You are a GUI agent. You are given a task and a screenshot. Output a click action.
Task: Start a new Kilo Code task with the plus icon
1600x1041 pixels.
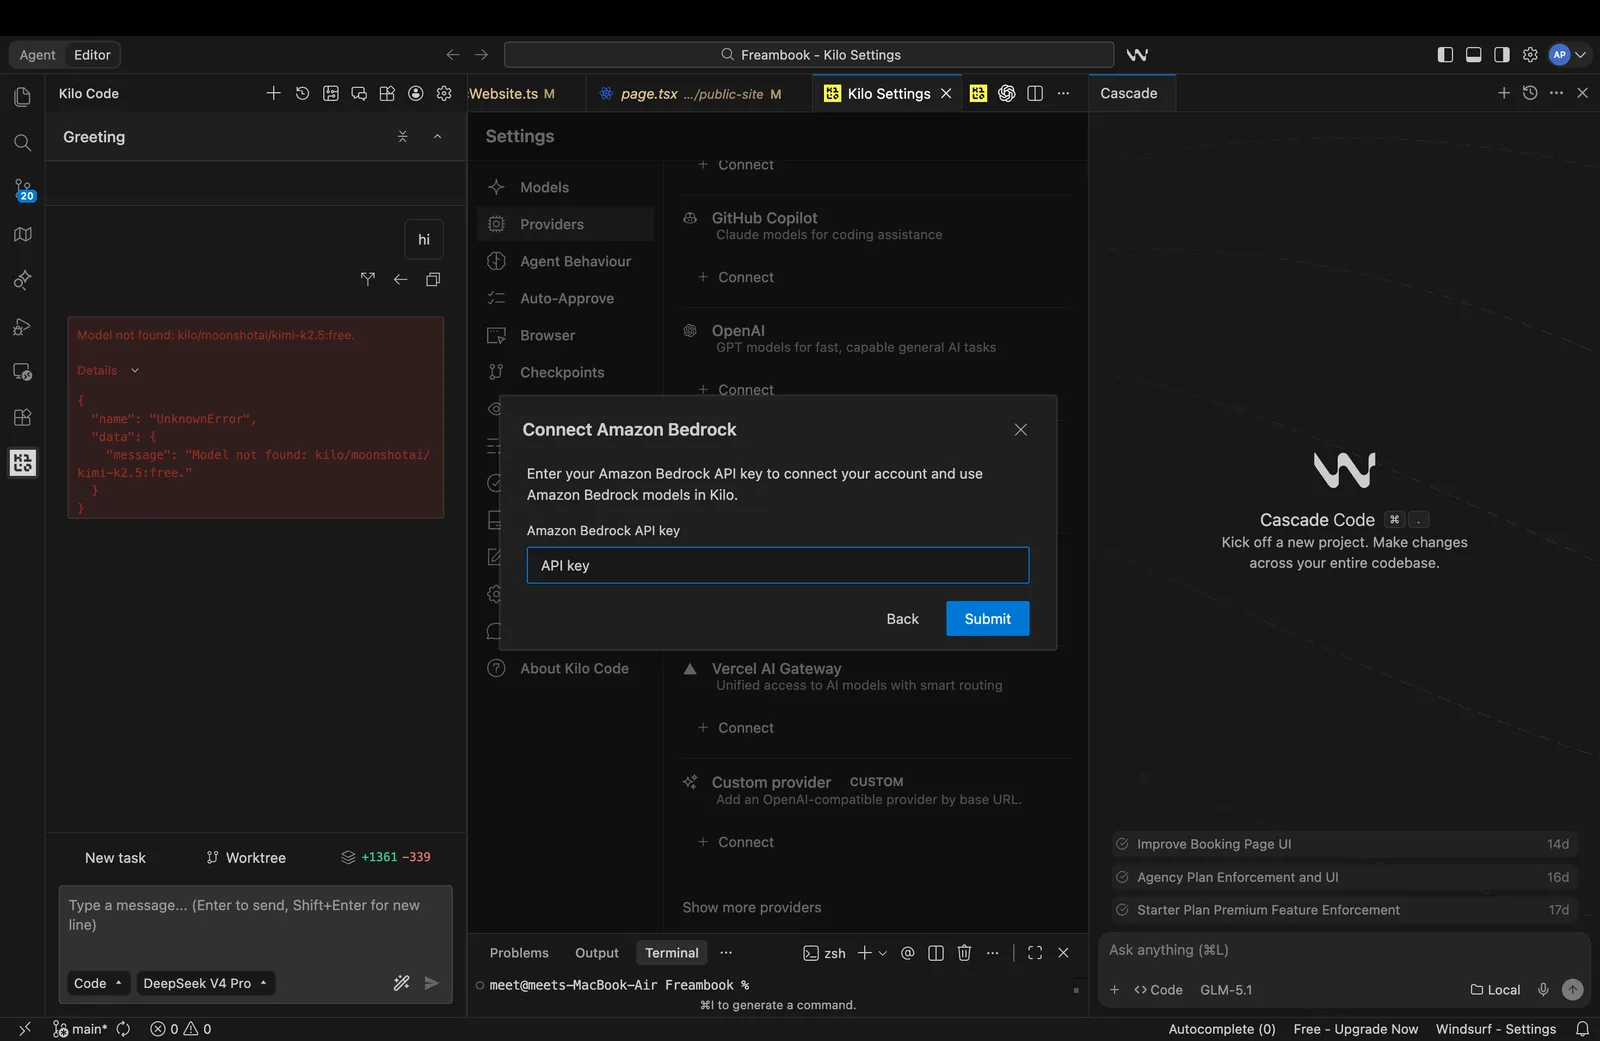[x=273, y=93]
